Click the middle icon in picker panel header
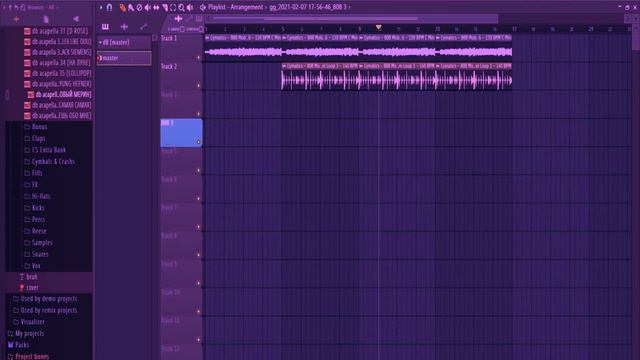Image resolution: width=640 pixels, height=360 pixels. 124,27
